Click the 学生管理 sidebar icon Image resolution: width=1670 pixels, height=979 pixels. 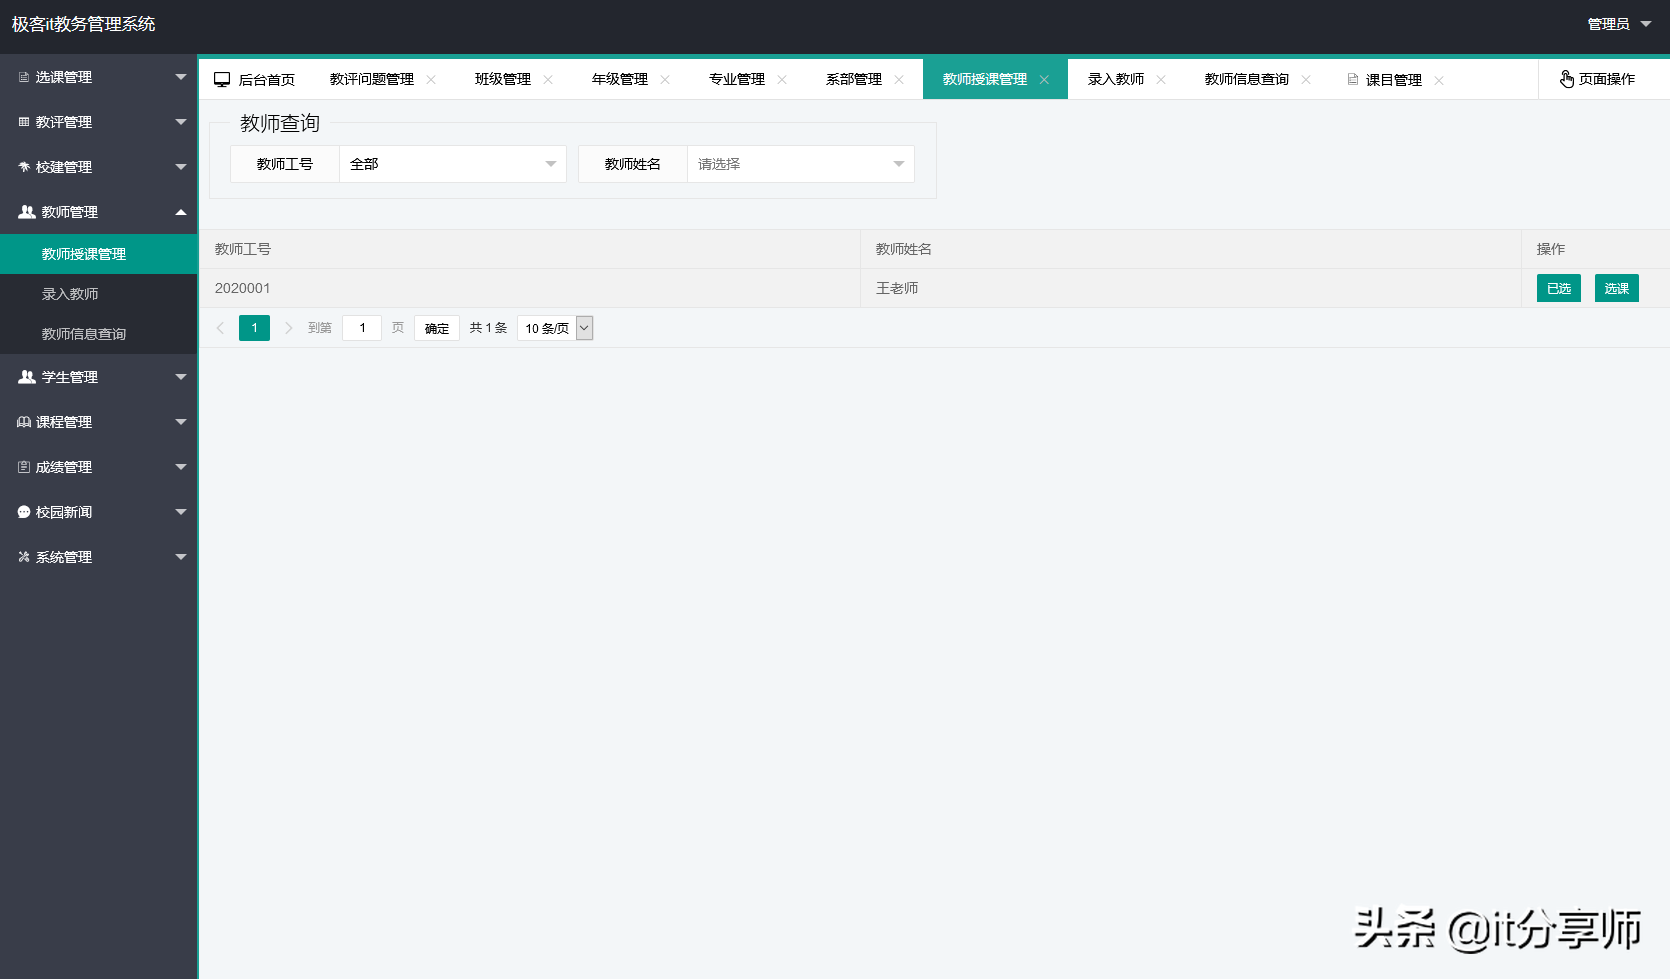coord(23,377)
